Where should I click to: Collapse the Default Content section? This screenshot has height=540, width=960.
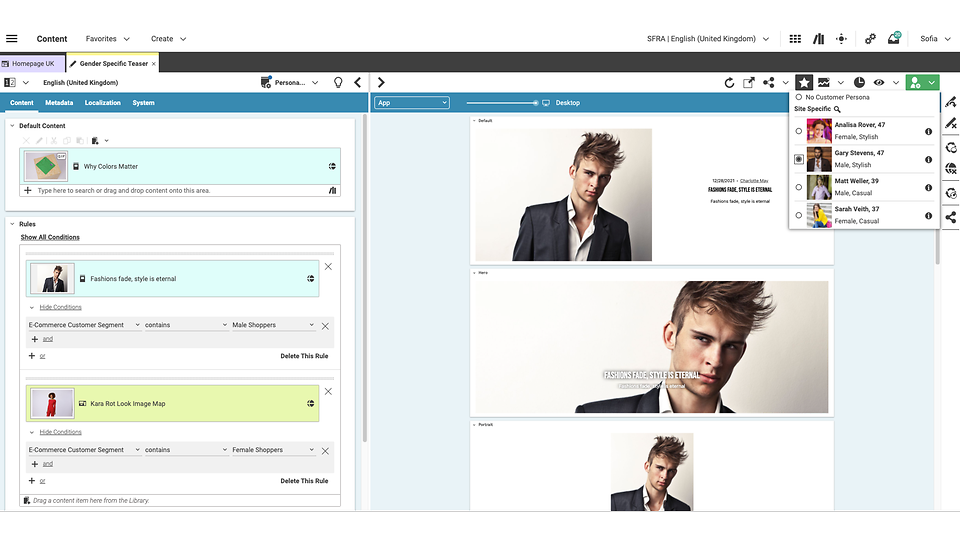12,126
